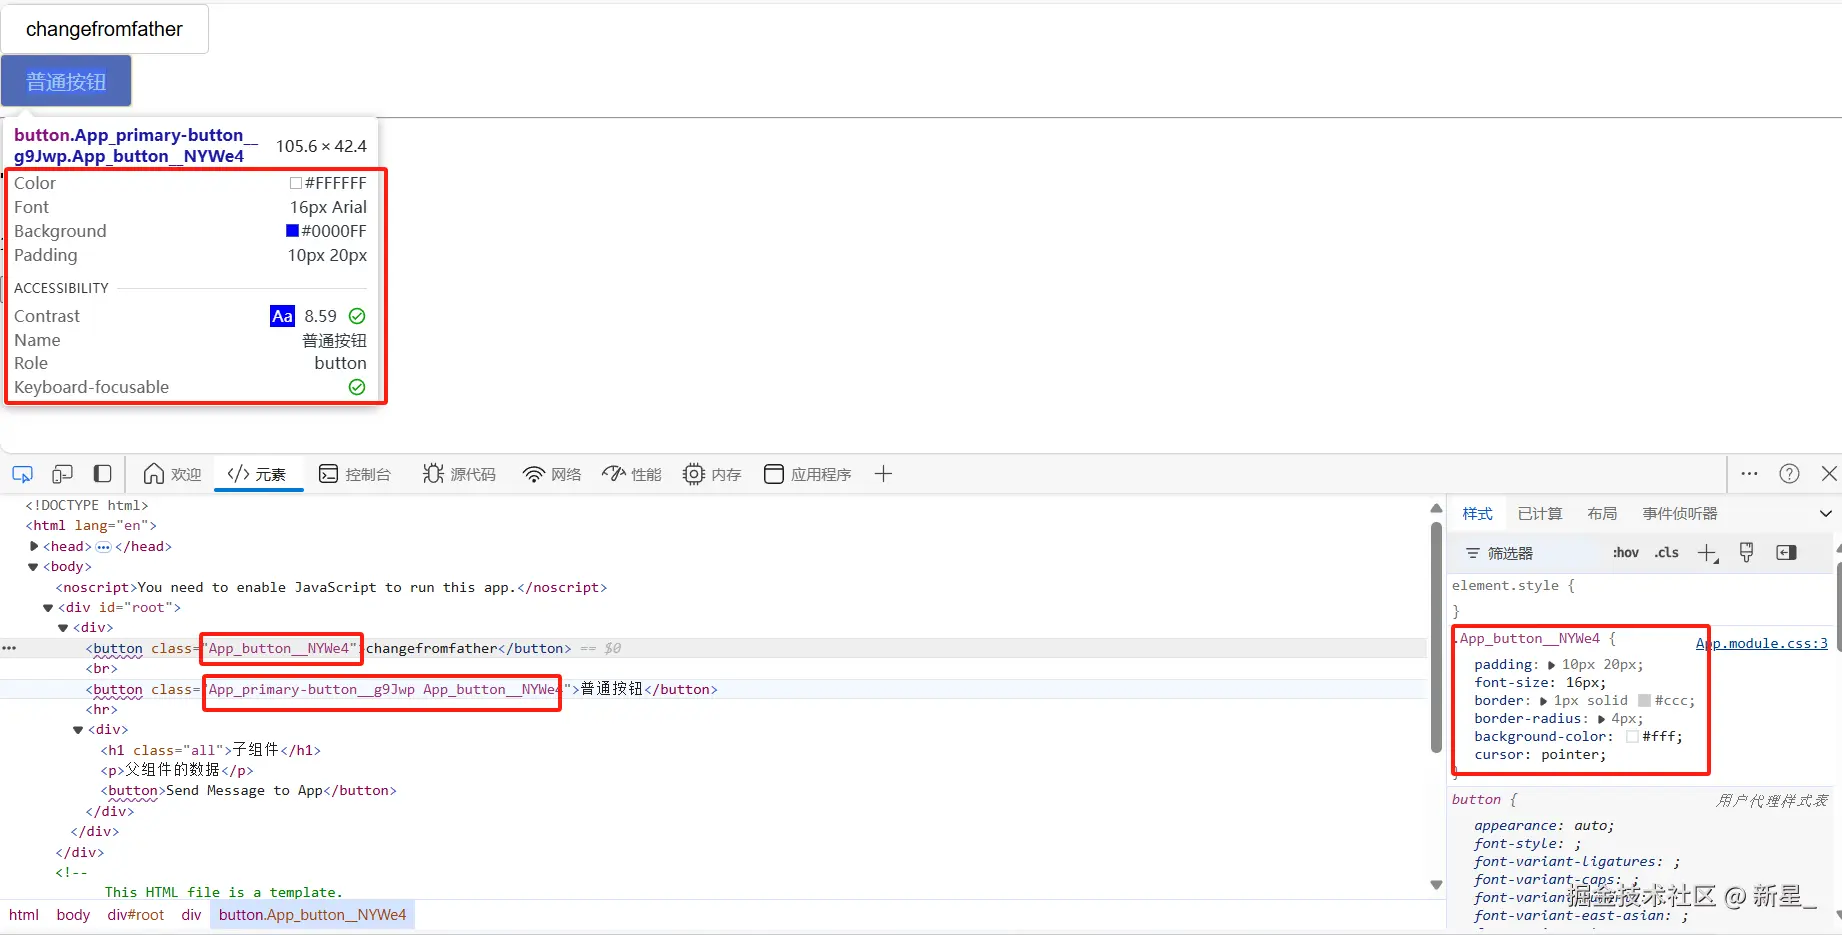Select the p 父组件的数据 node
1842x935 pixels.
(177, 771)
